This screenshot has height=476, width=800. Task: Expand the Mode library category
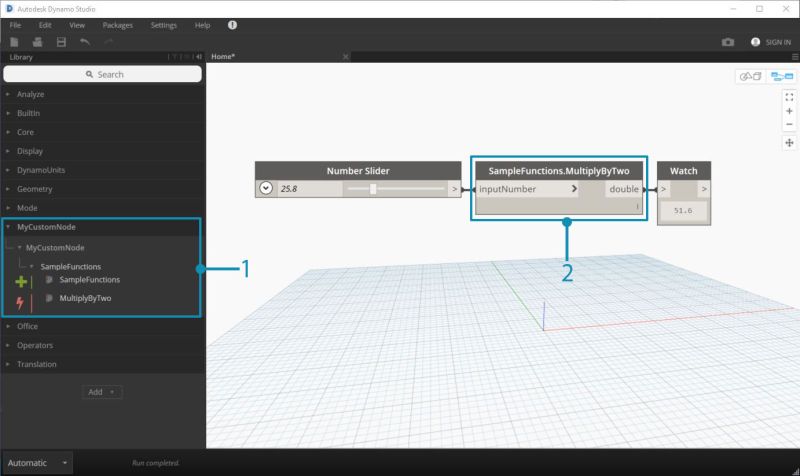(8, 208)
